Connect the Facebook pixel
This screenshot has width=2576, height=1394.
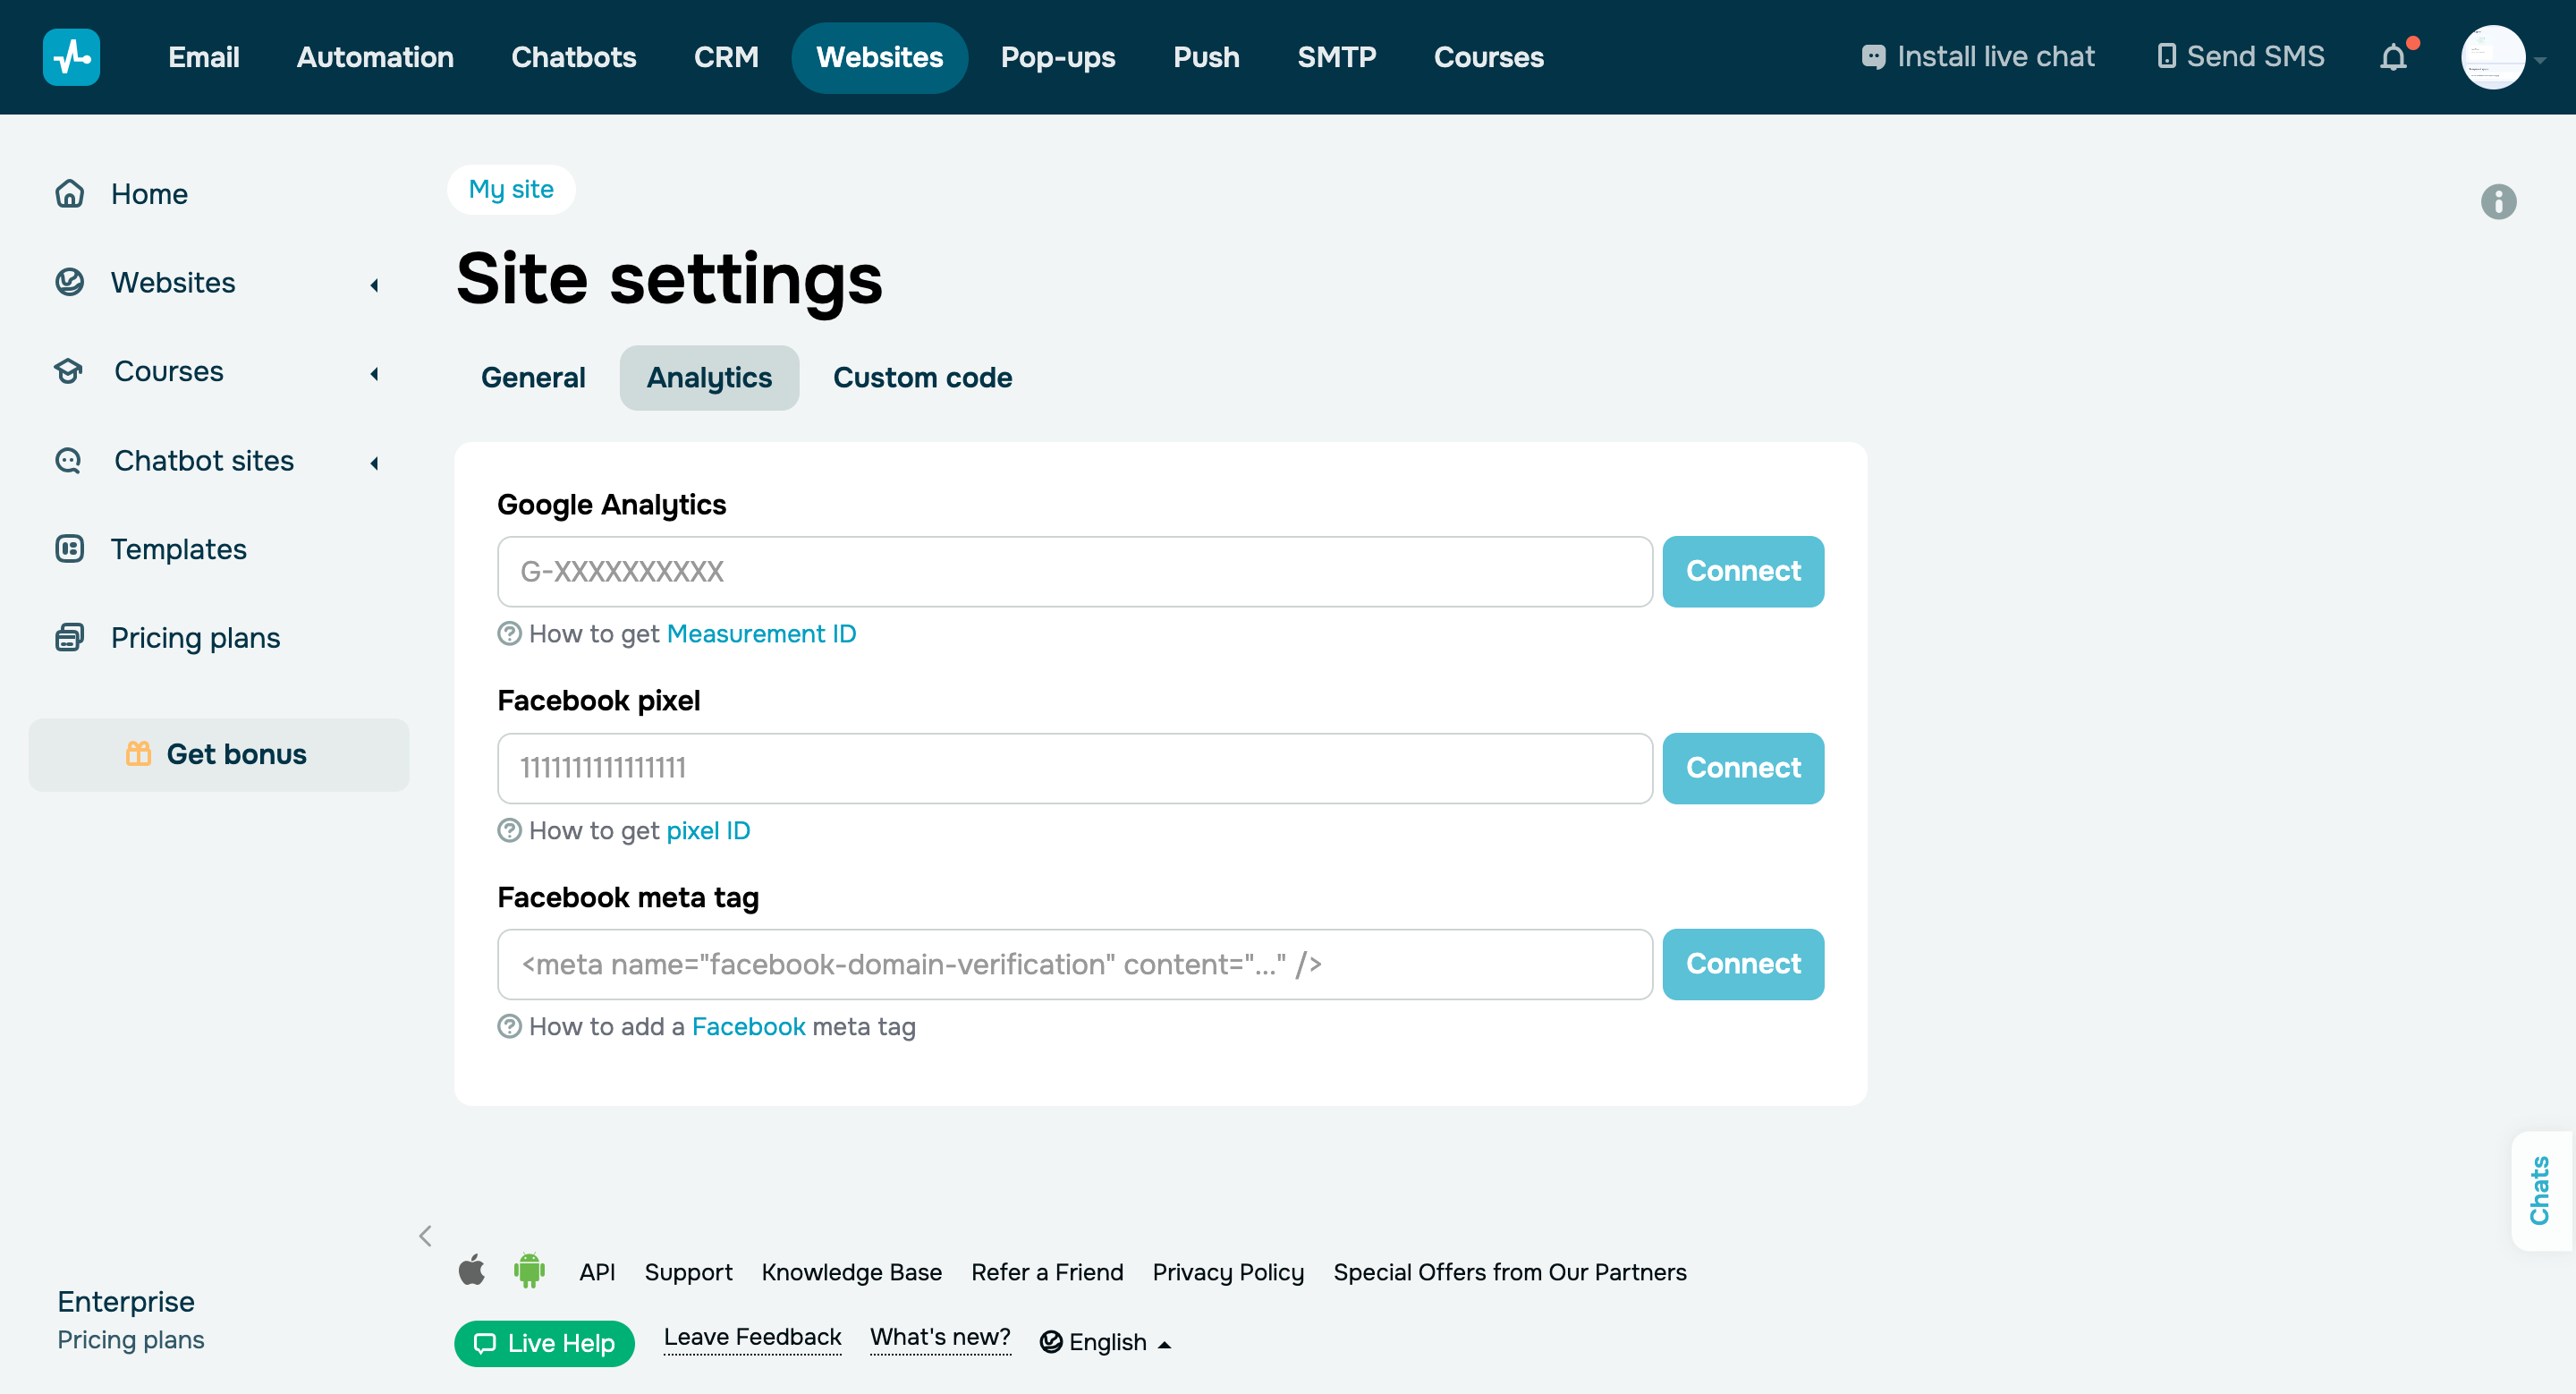(x=1742, y=768)
